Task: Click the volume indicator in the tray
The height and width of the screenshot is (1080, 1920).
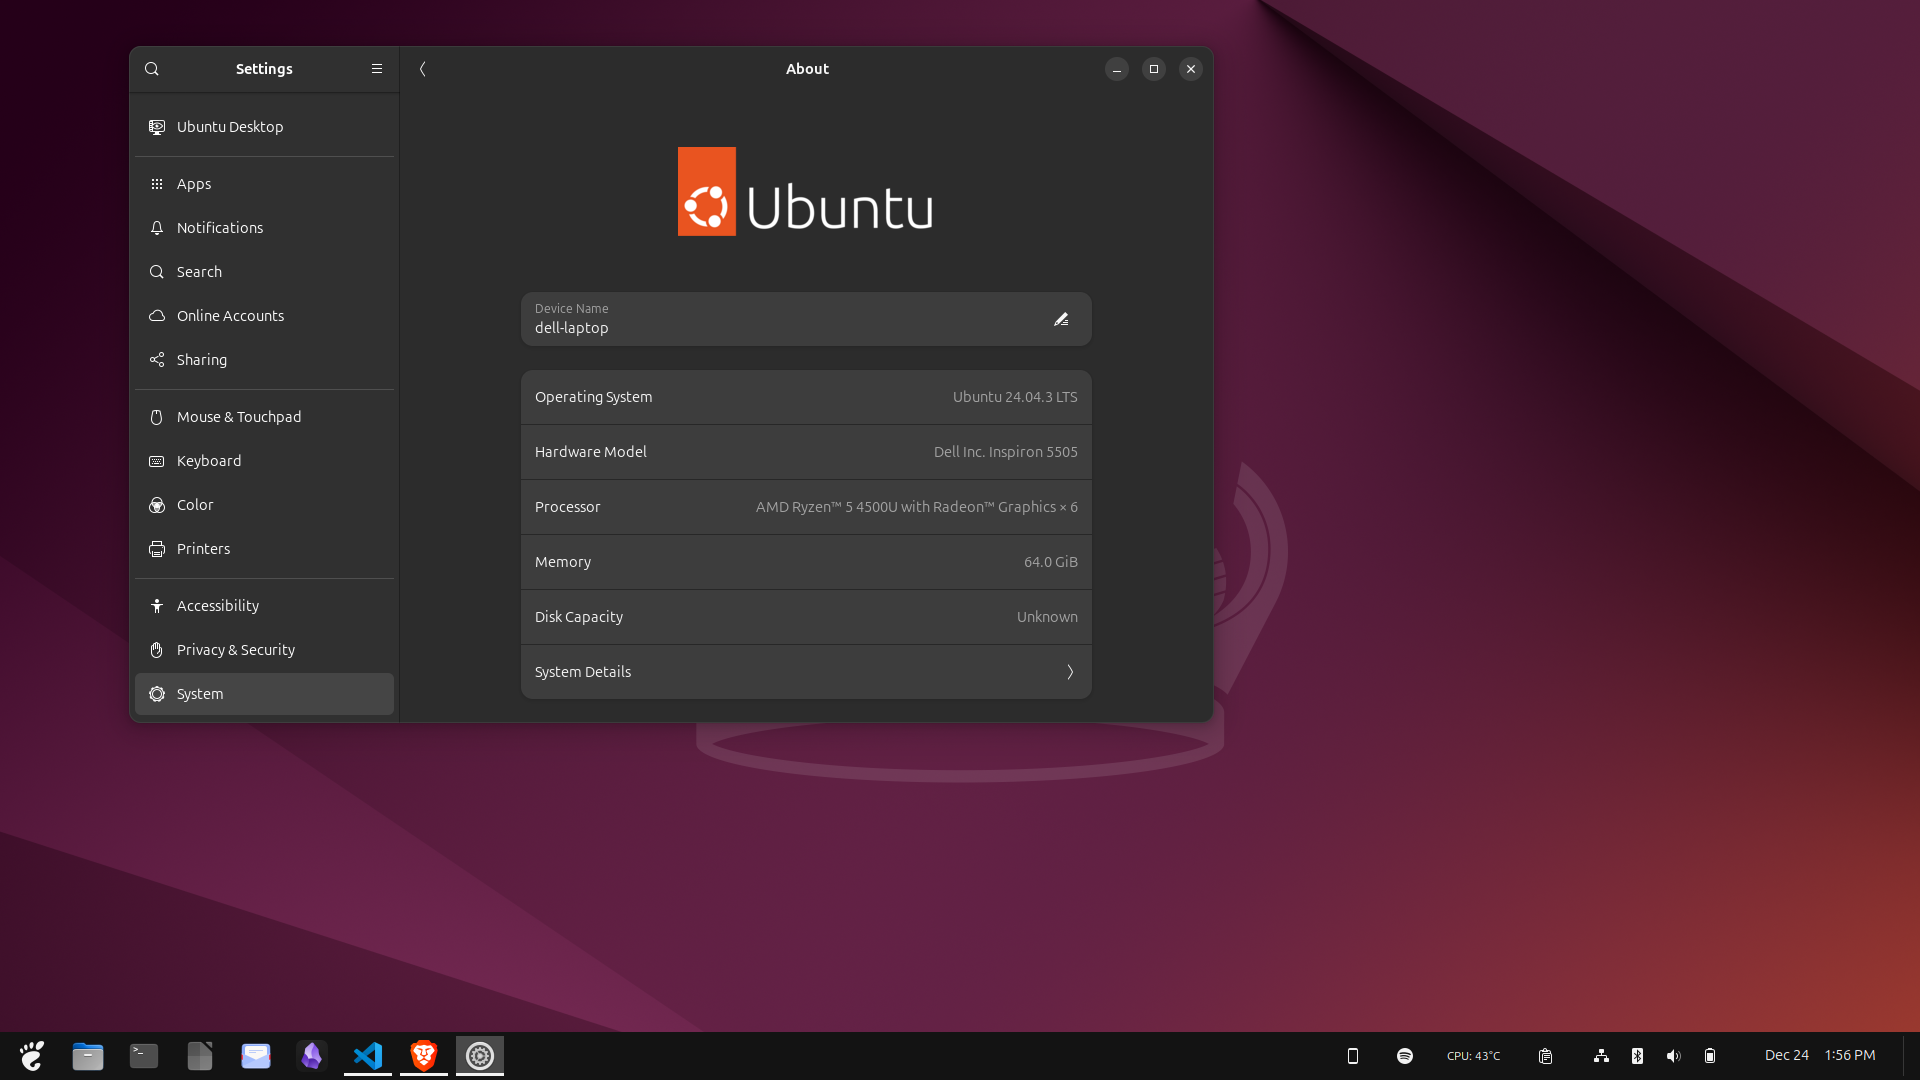Action: [x=1673, y=1055]
